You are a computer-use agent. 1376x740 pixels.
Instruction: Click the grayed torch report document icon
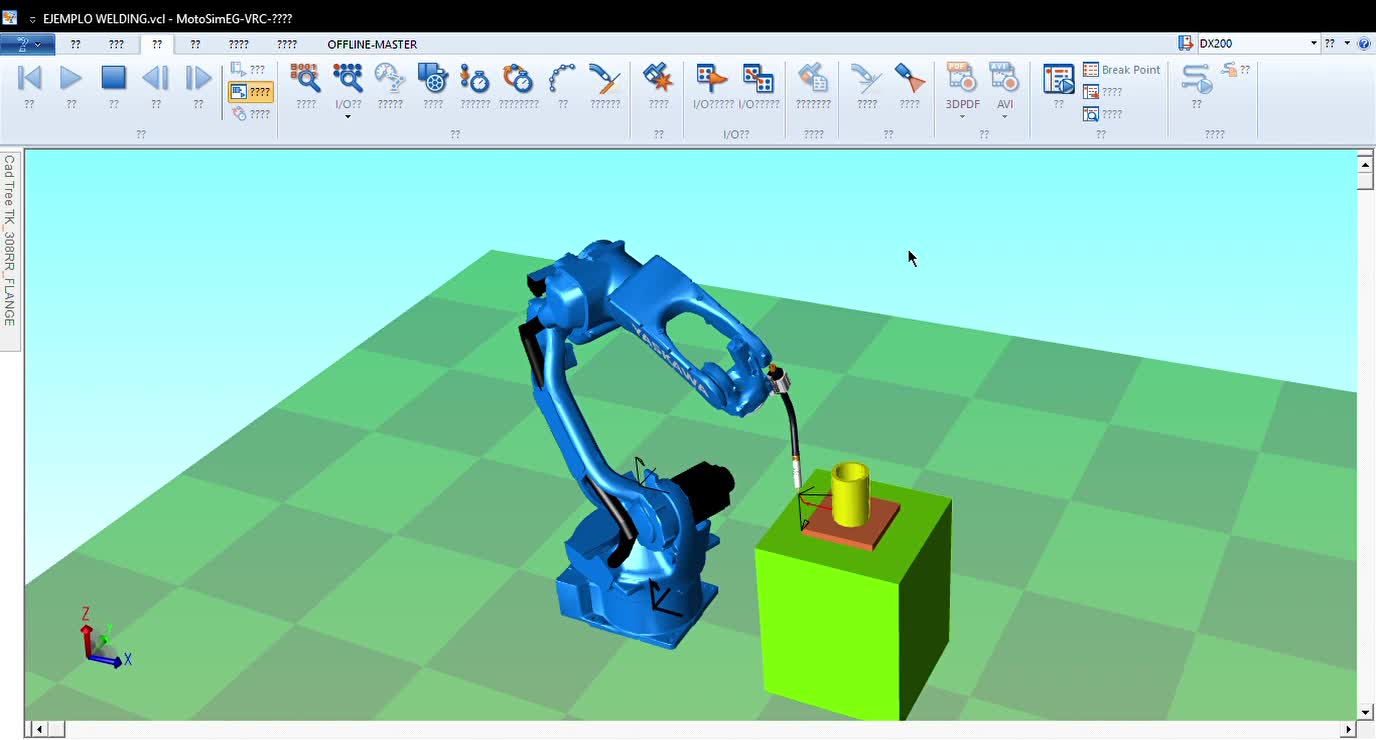click(x=813, y=78)
